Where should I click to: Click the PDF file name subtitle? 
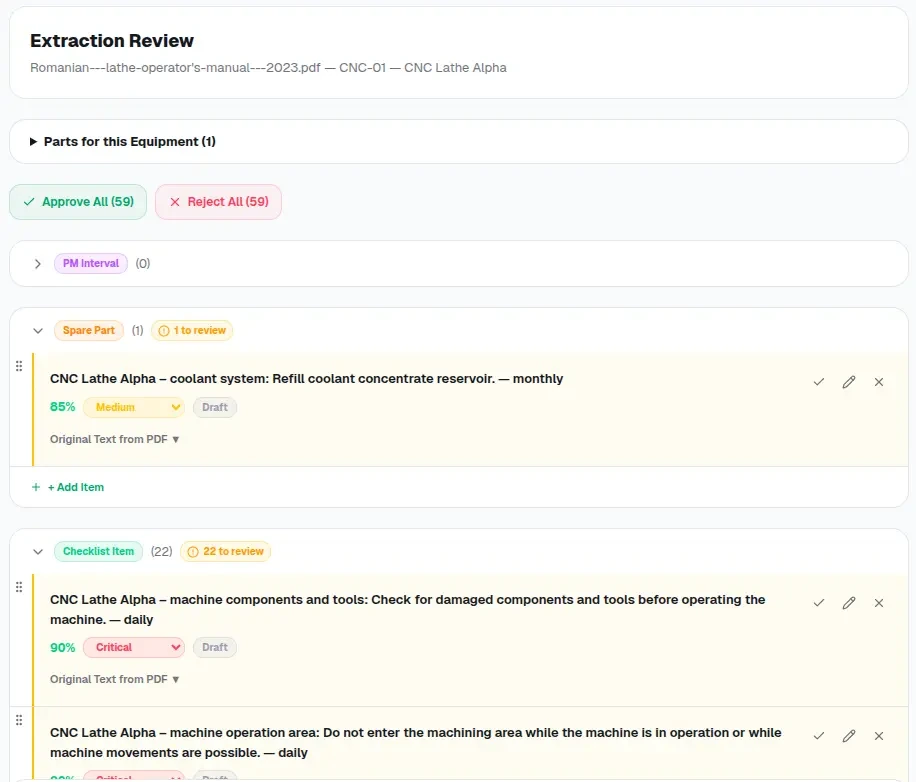coord(268,68)
